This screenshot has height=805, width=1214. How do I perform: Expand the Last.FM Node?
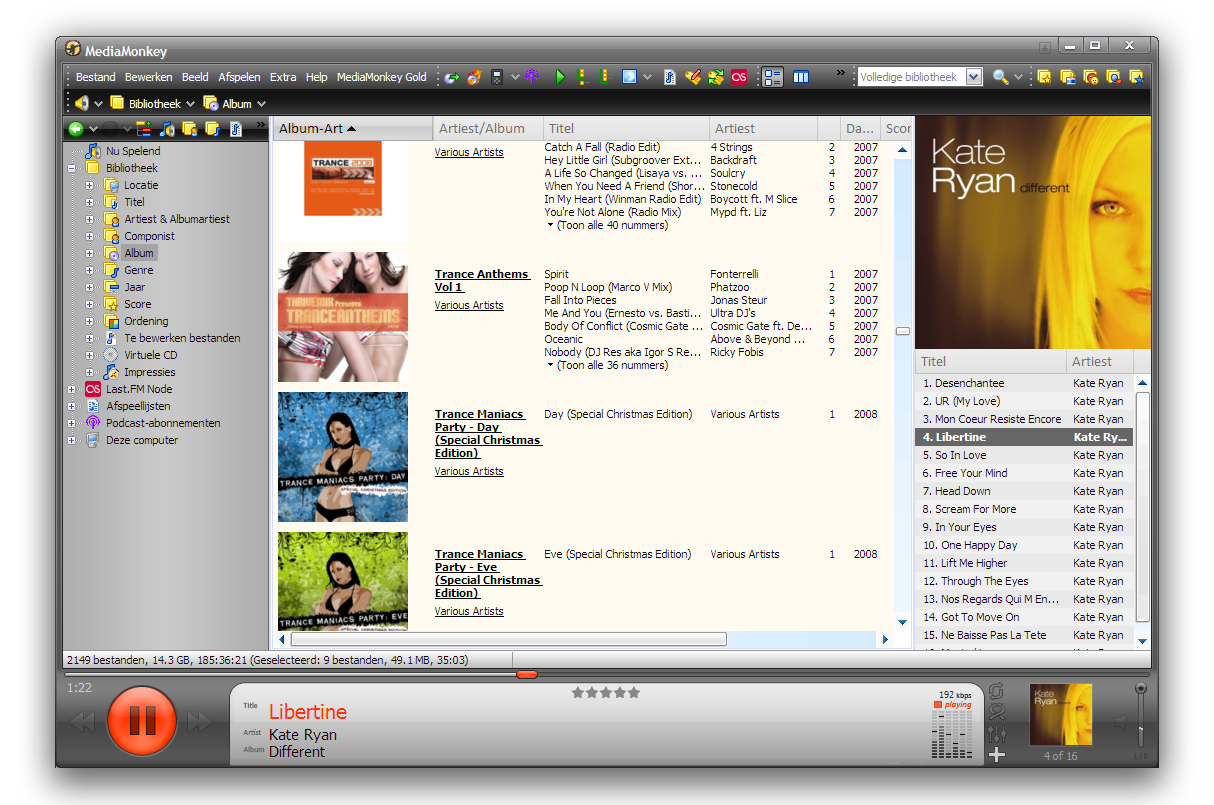click(x=72, y=389)
